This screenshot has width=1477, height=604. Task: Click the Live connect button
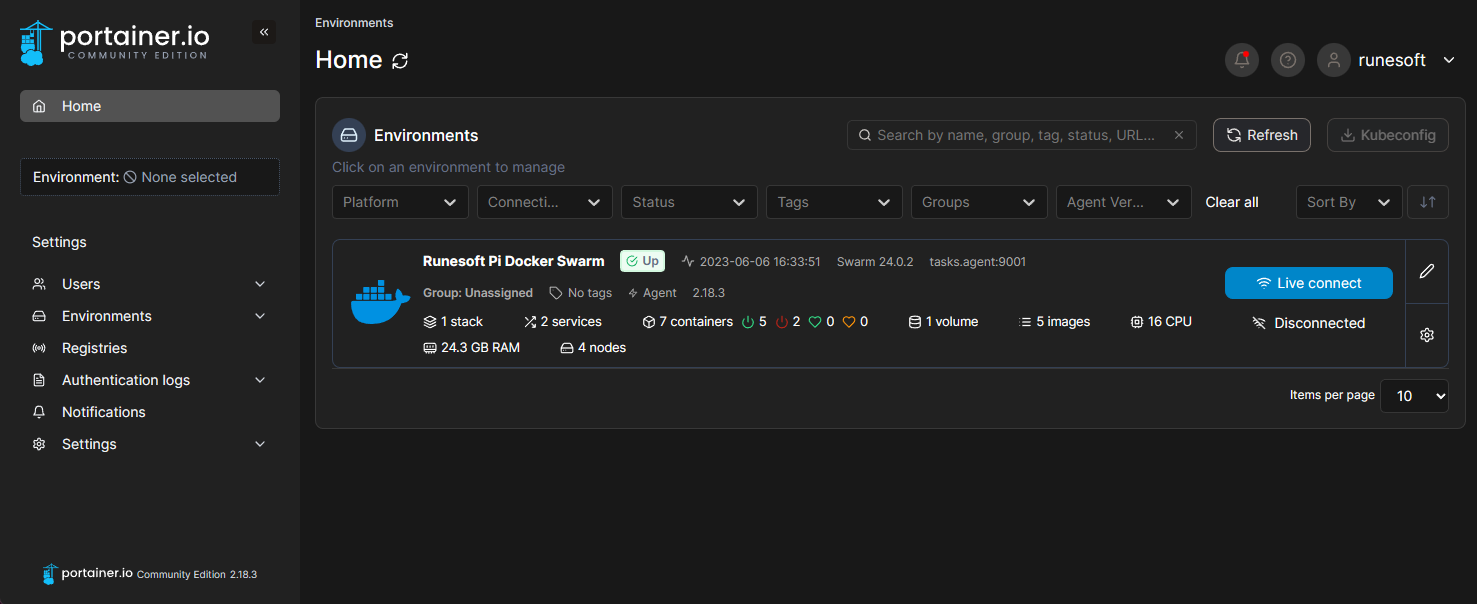point(1308,283)
